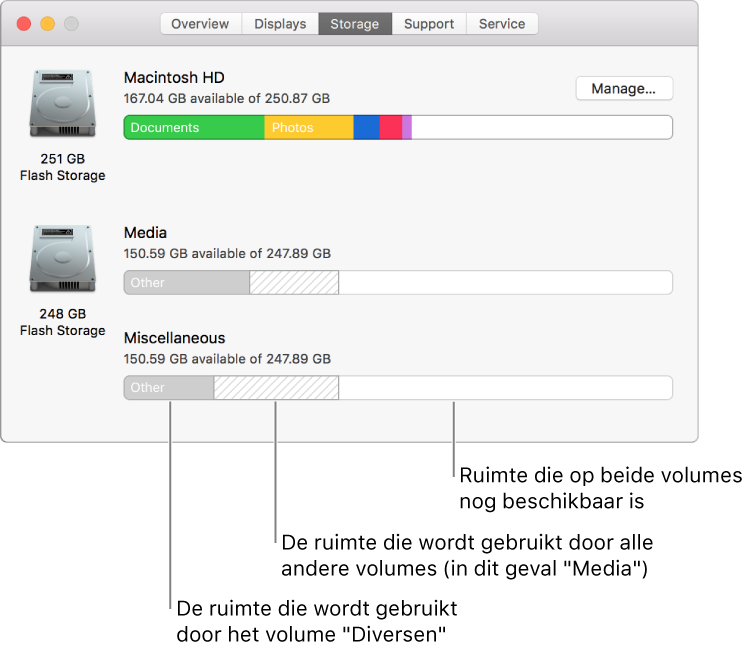This screenshot has height=652, width=756.
Task: Click the Macintosh HD drive icon
Action: click(63, 103)
